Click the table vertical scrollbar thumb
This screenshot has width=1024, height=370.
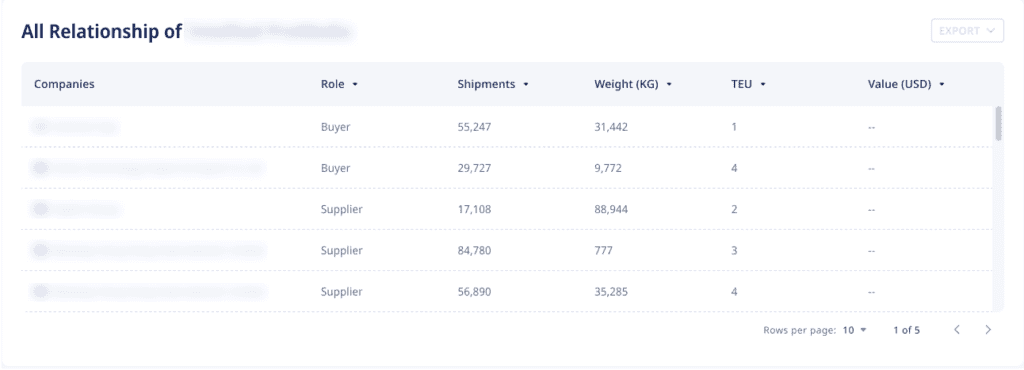coord(998,123)
